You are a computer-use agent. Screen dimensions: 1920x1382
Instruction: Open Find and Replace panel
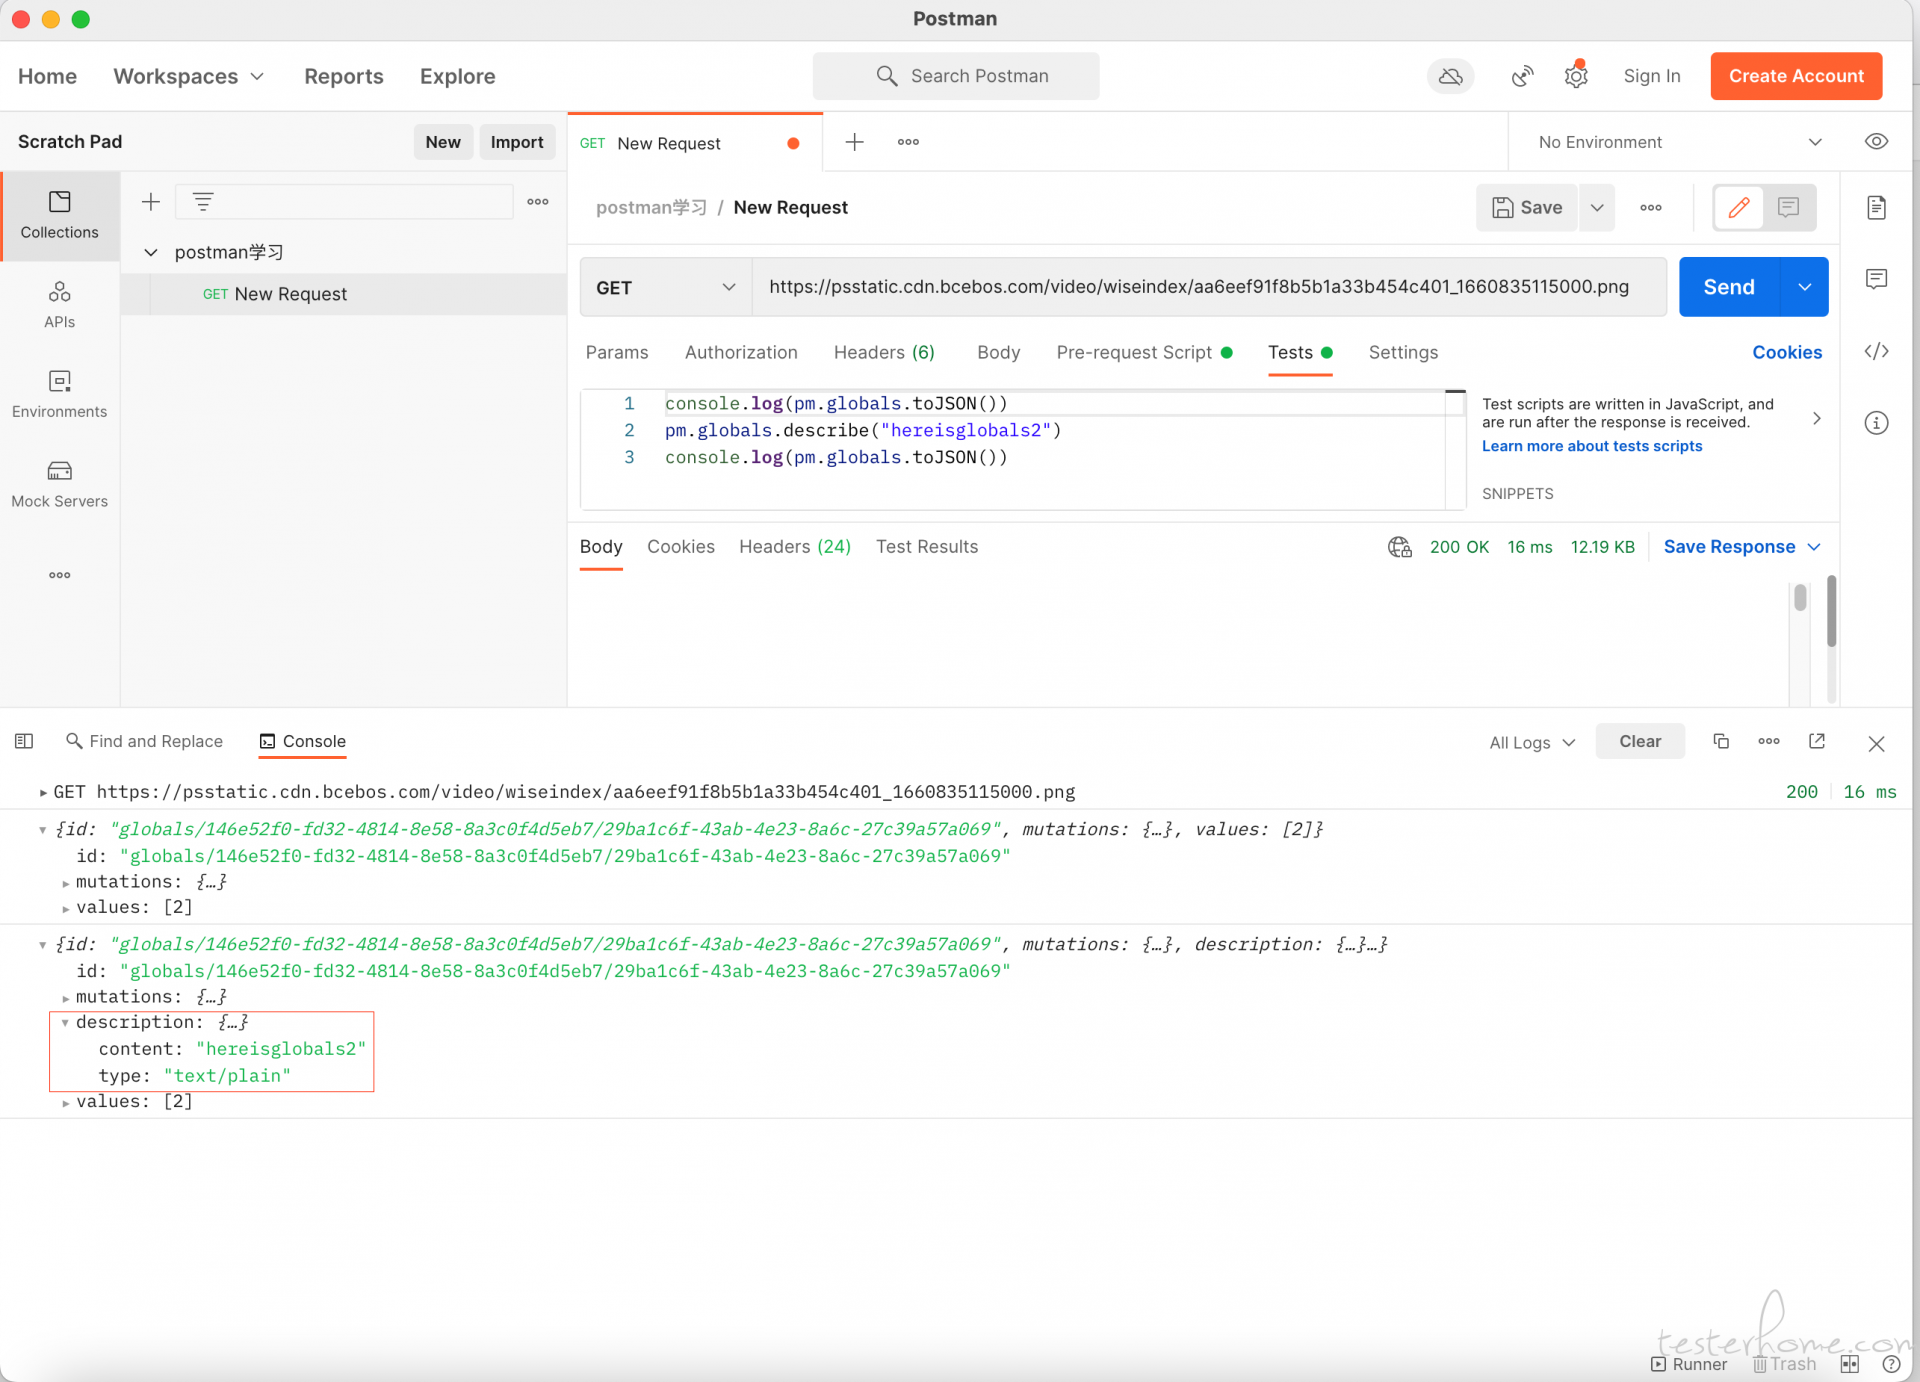click(x=144, y=741)
